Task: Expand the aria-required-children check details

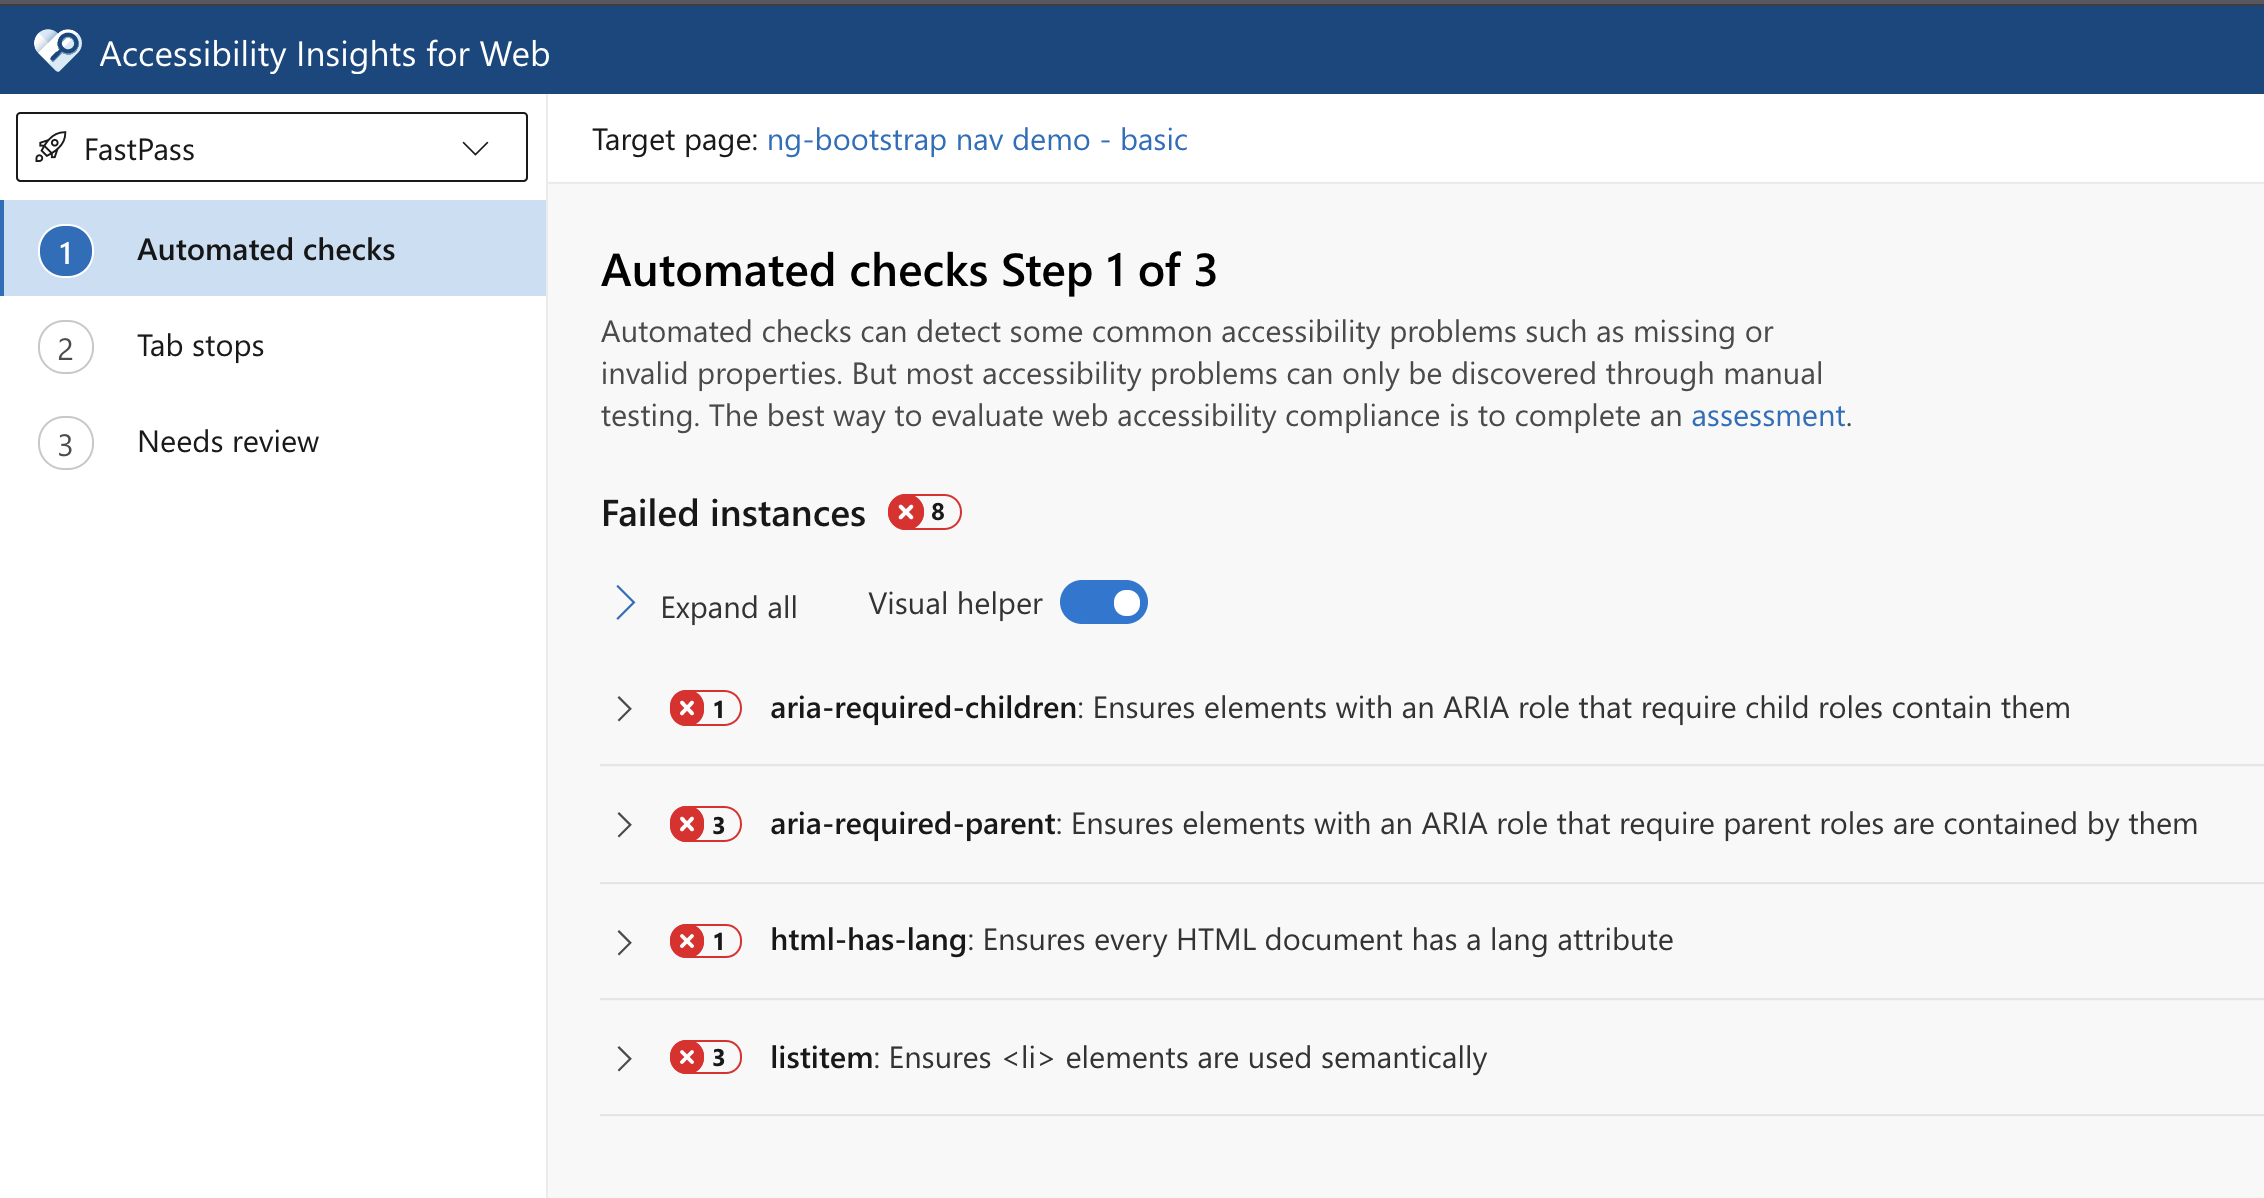Action: pyautogui.click(x=625, y=708)
